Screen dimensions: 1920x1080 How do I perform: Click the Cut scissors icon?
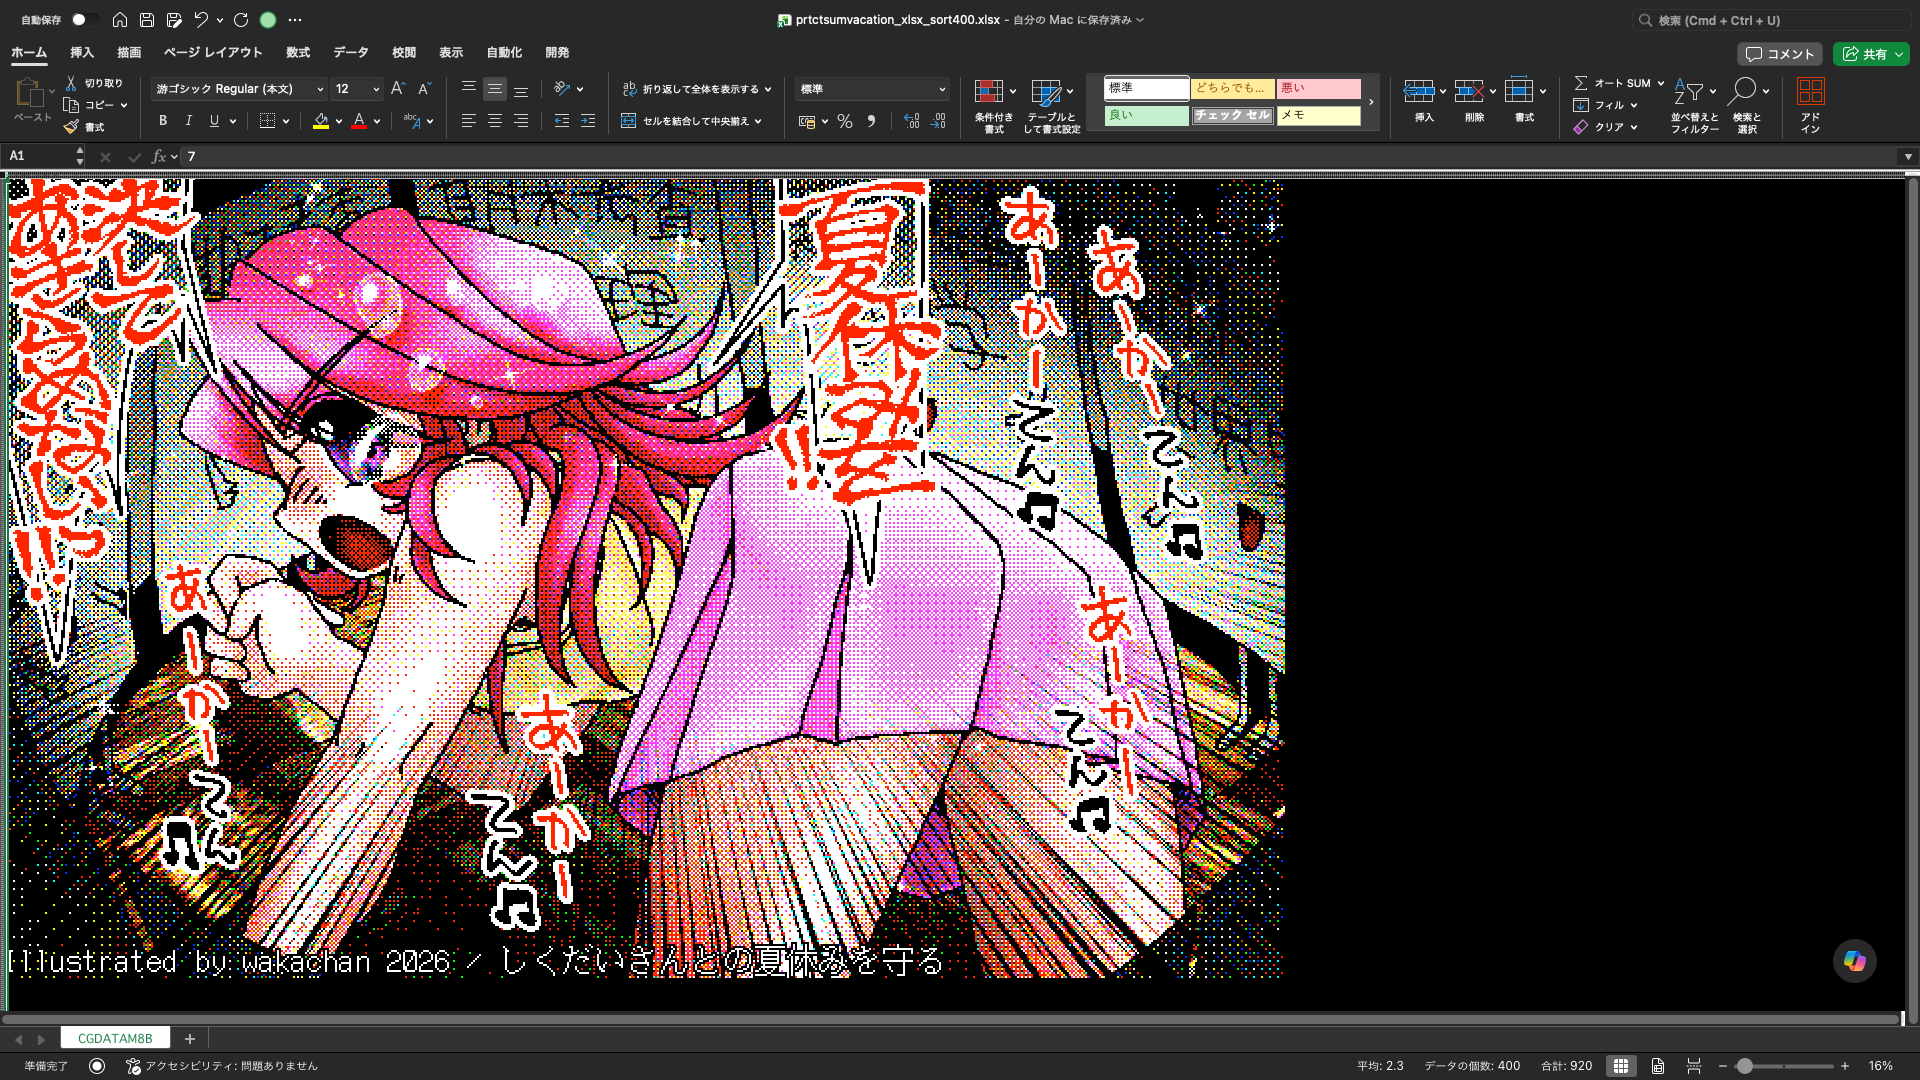71,83
